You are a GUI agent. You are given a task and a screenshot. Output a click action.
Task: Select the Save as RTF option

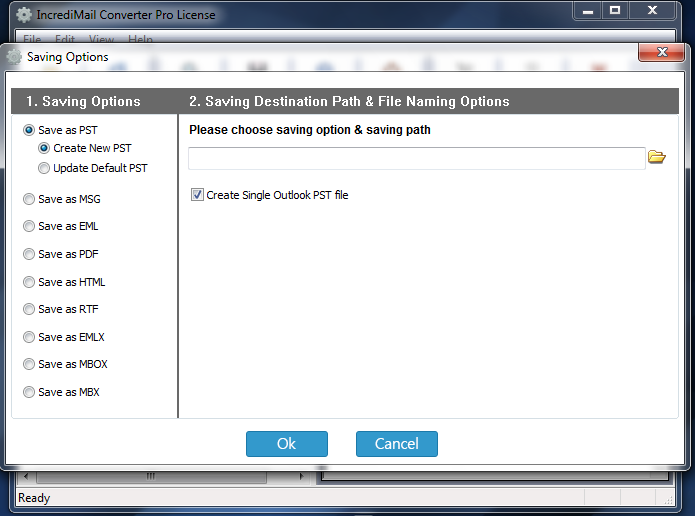pyautogui.click(x=29, y=309)
